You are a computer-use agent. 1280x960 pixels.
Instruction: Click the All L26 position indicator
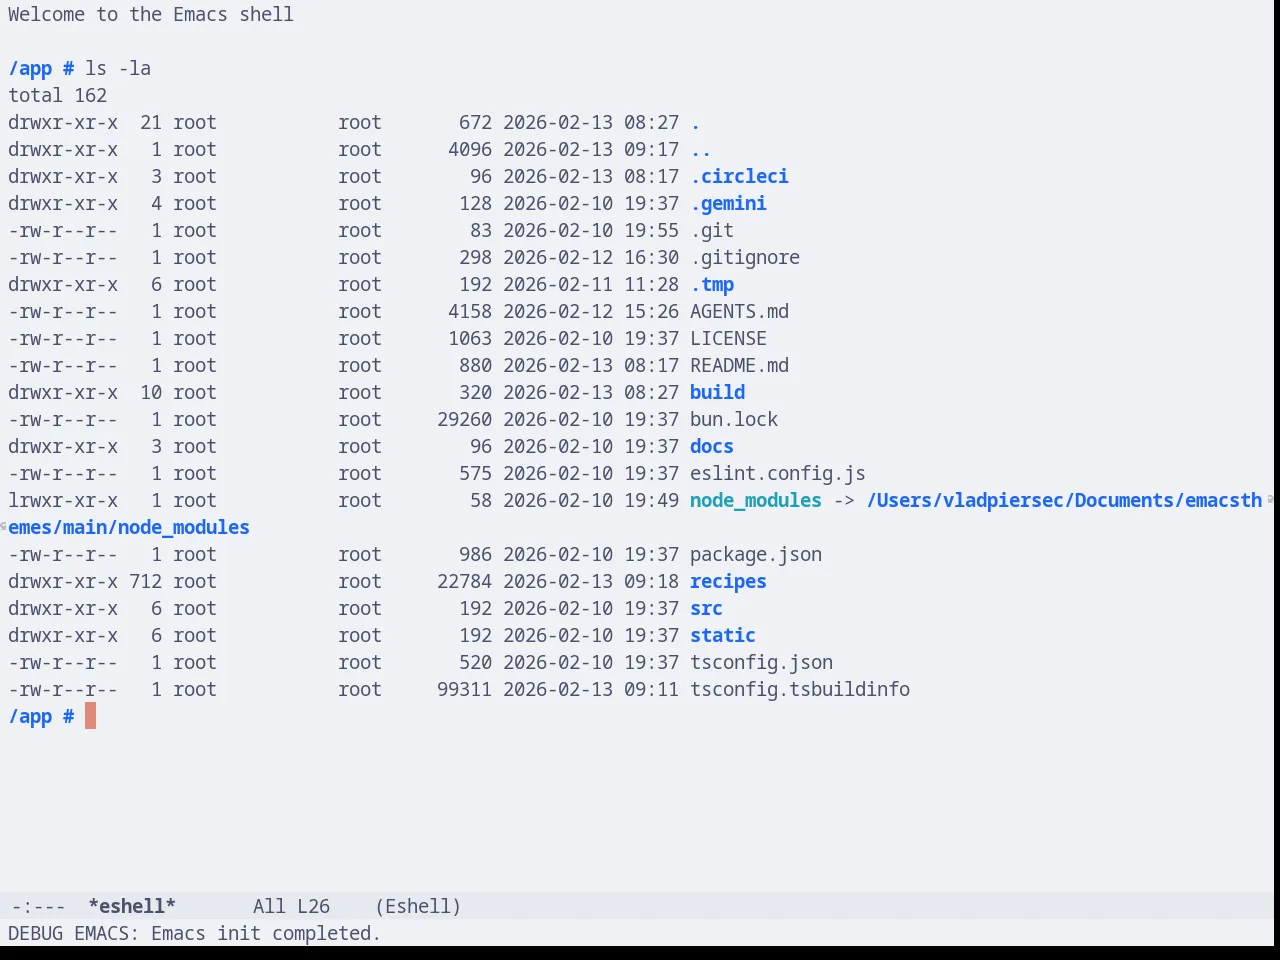click(x=291, y=906)
